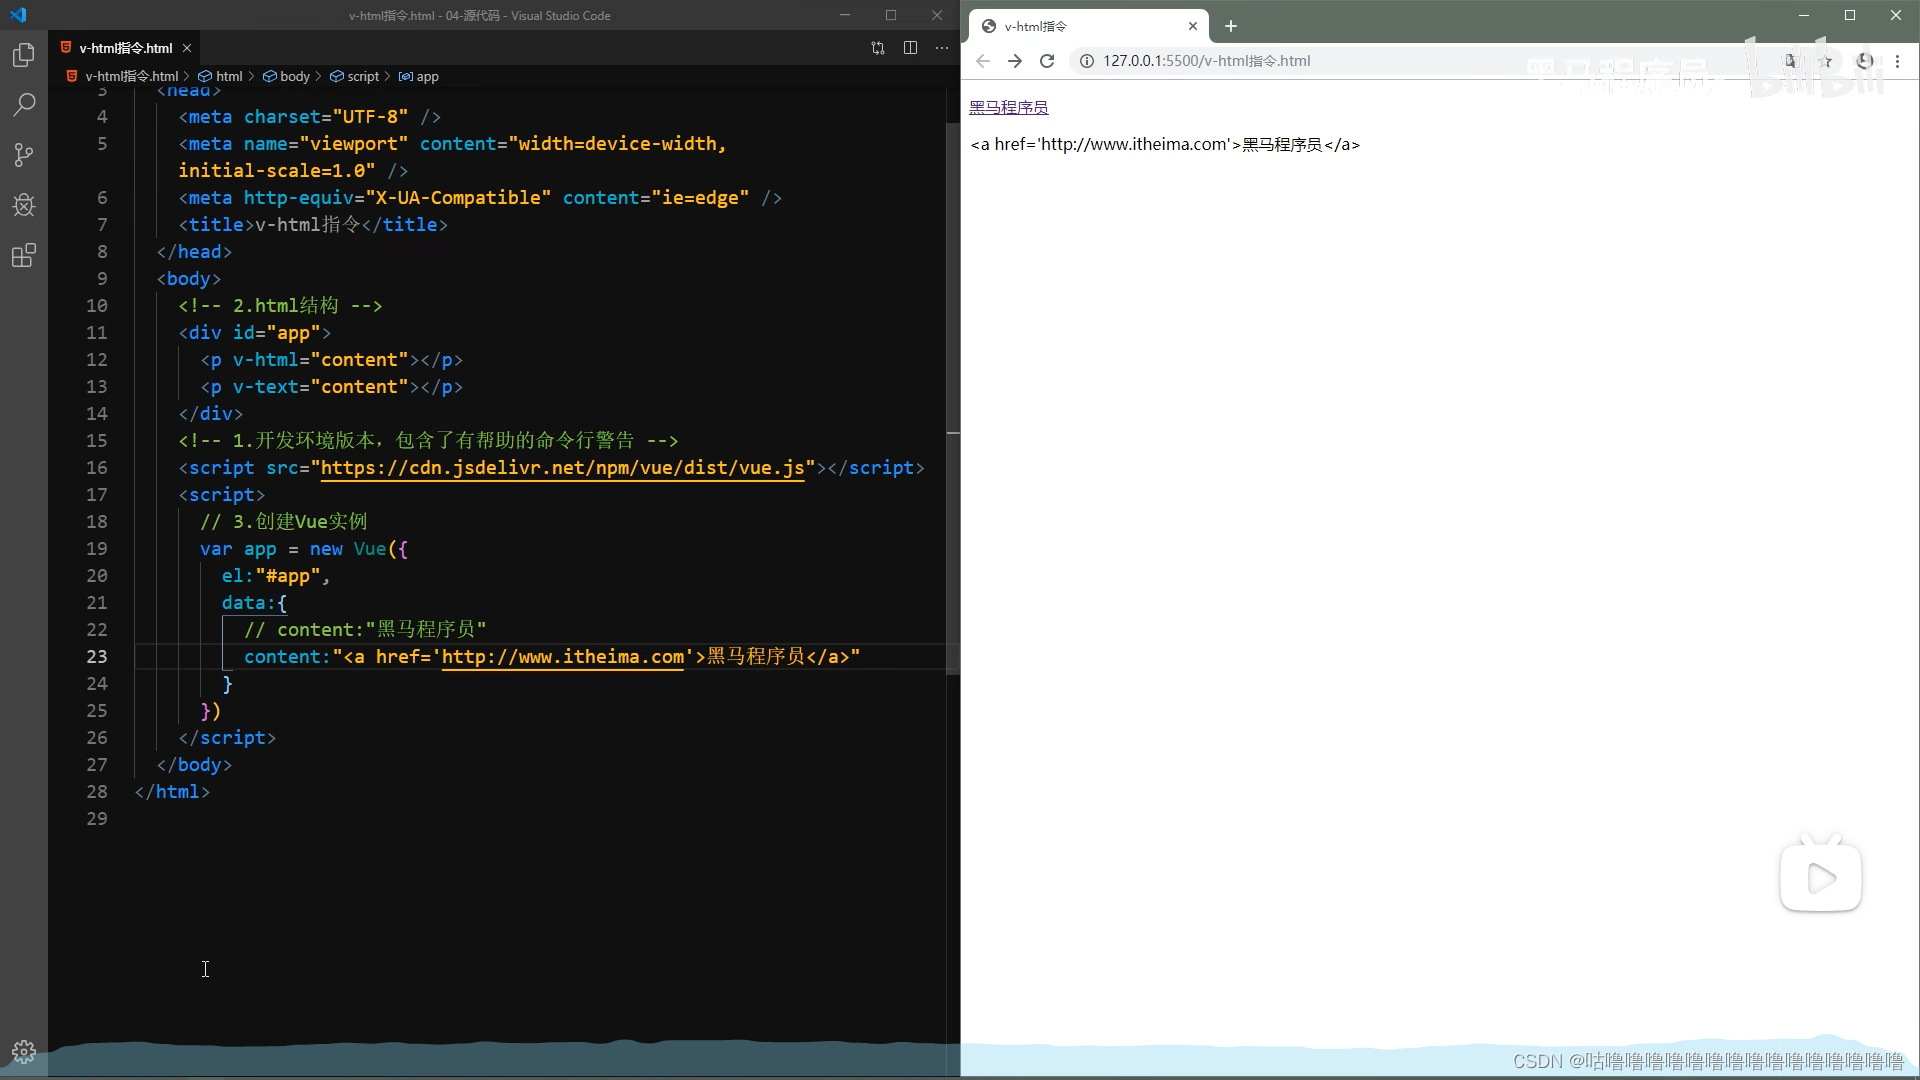The image size is (1920, 1080).
Task: Click the Open Changes compare icon
Action: [x=877, y=47]
